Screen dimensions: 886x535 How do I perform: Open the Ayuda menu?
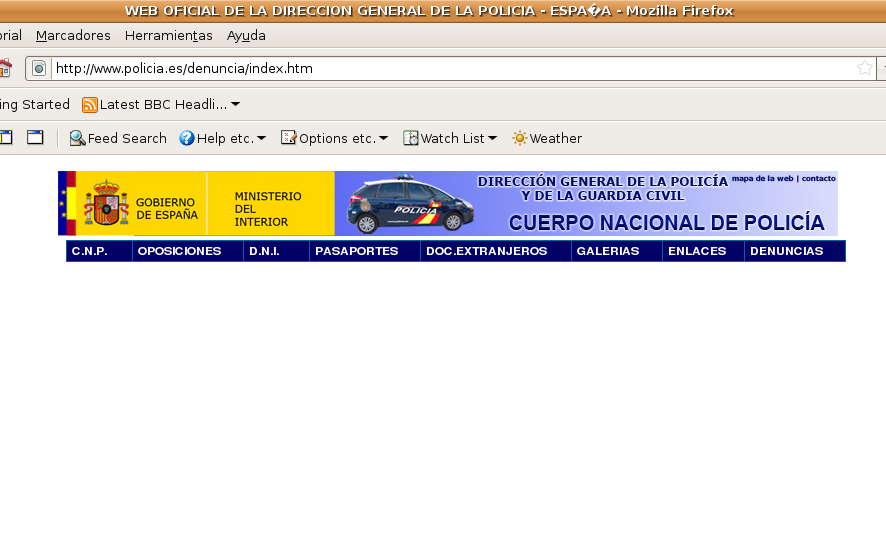click(x=246, y=36)
